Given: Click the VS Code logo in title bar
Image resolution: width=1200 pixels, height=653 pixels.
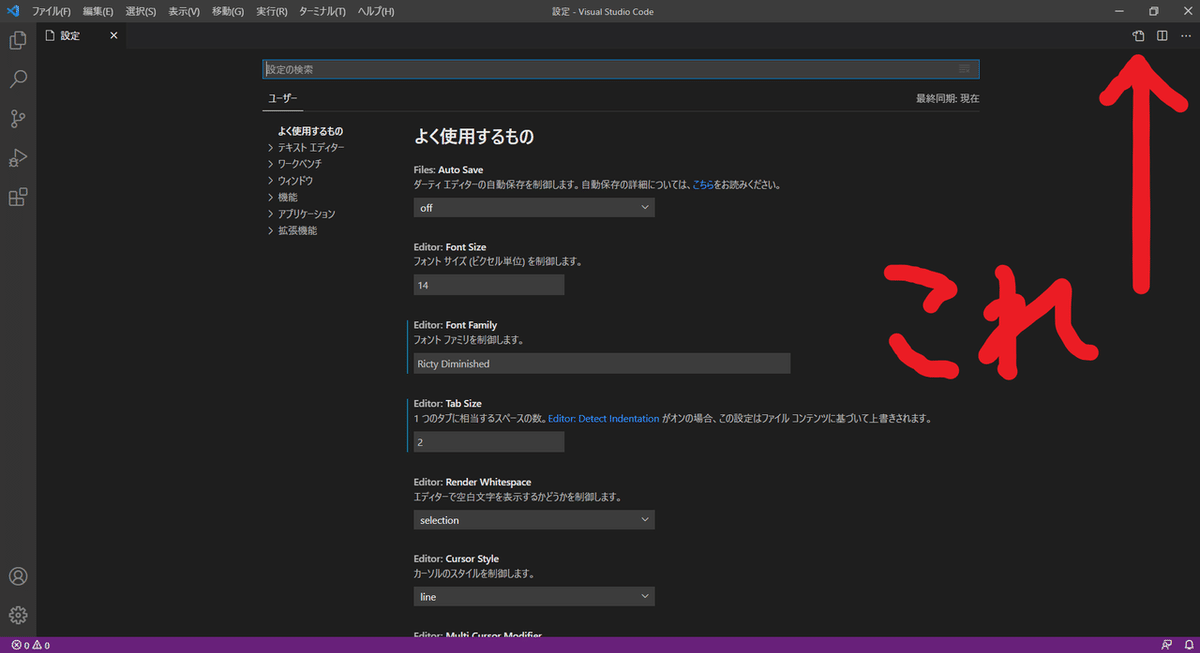Looking at the screenshot, I should click(x=13, y=11).
